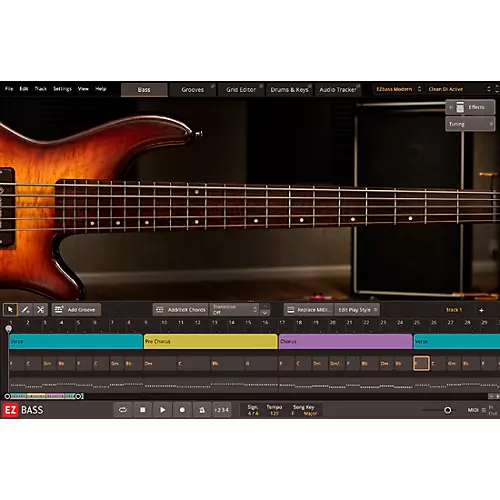Detach the Grooves tab via corner icon
500x500 pixels.
pos(213,86)
